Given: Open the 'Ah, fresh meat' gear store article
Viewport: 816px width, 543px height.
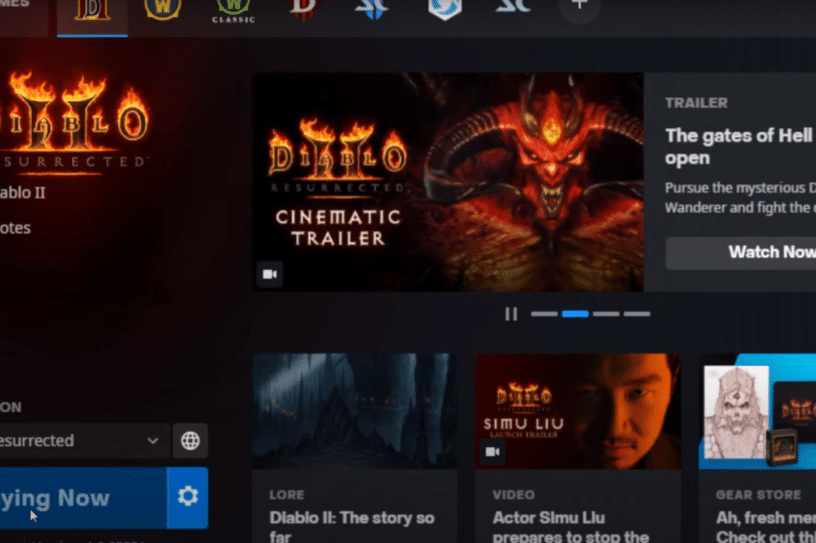Looking at the screenshot, I should coord(766,526).
